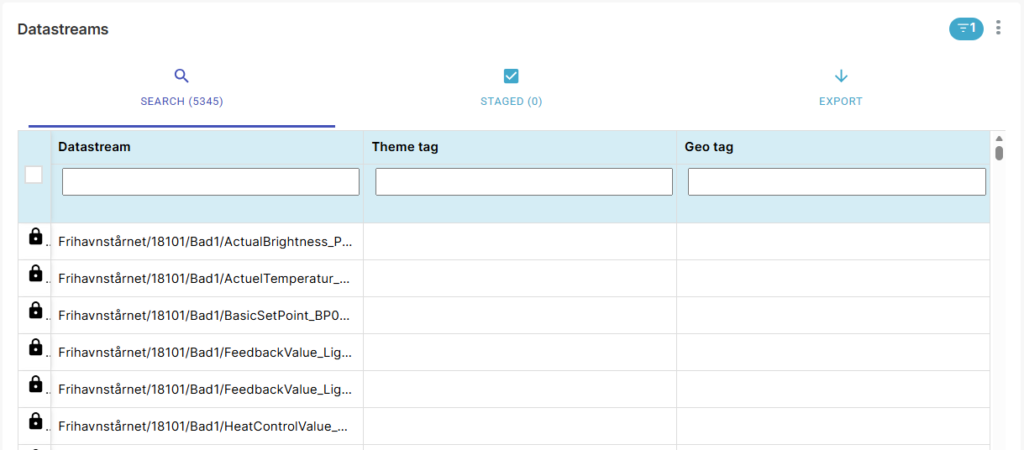1024x450 pixels.
Task: Toggle the select-all checkbox in table header
Action: (34, 175)
